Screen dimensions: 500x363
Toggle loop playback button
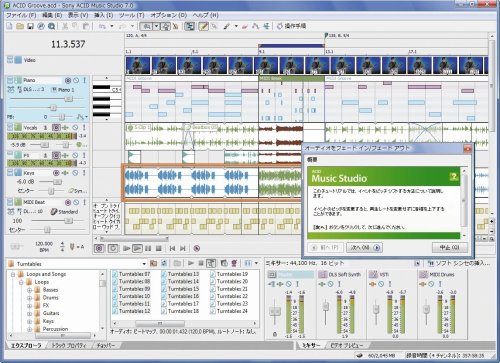[x=113, y=248]
